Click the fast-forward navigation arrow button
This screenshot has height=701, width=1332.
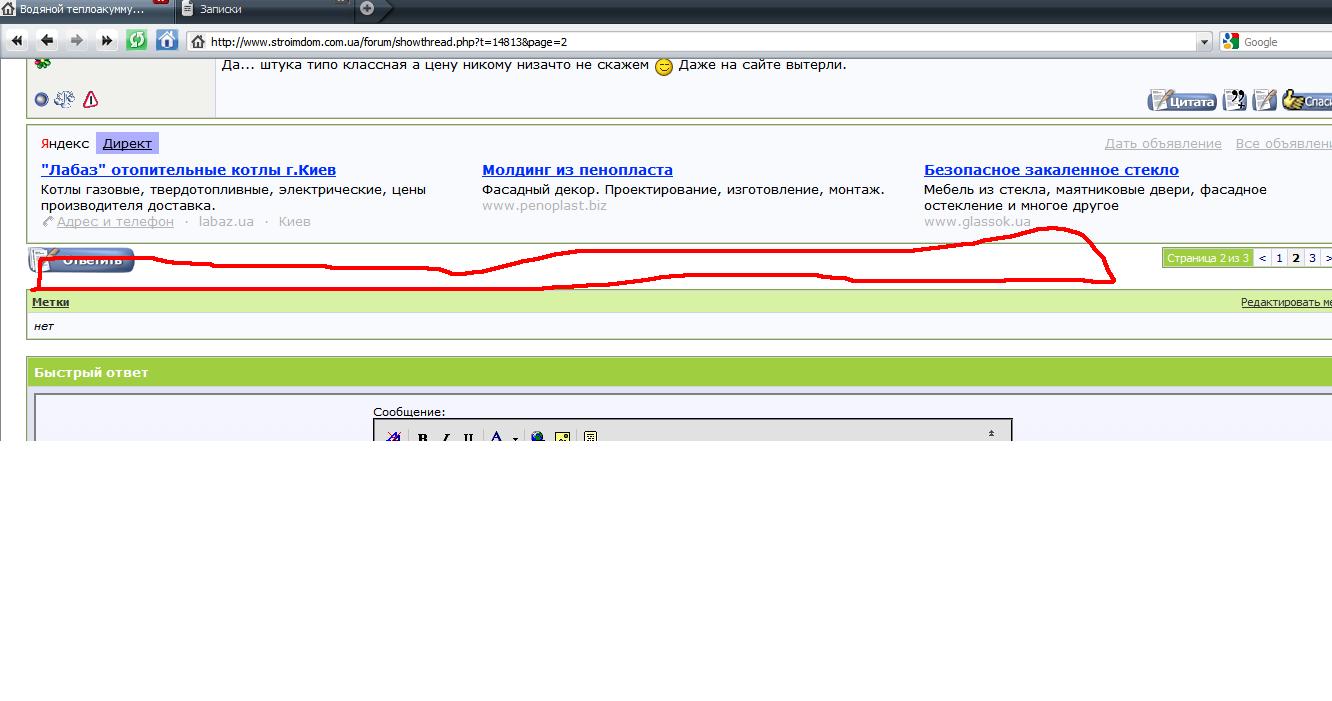pos(107,41)
